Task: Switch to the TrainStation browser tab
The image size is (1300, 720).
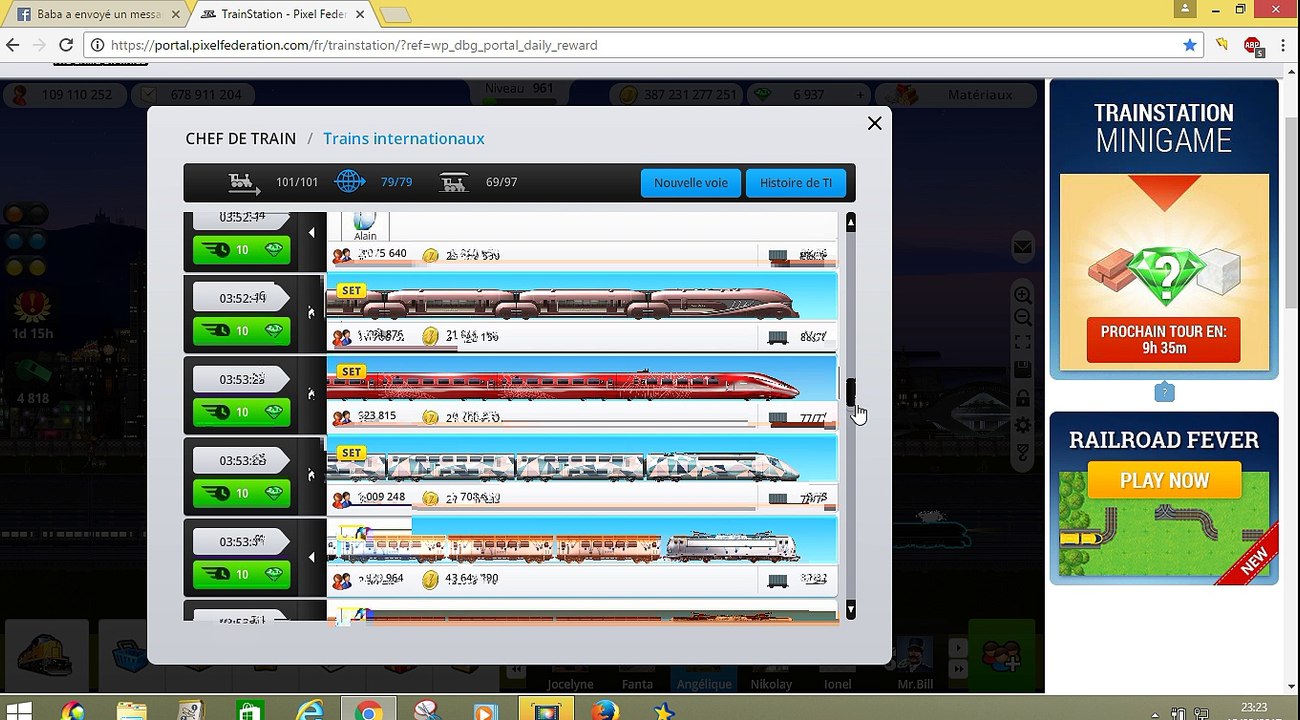Action: click(282, 15)
